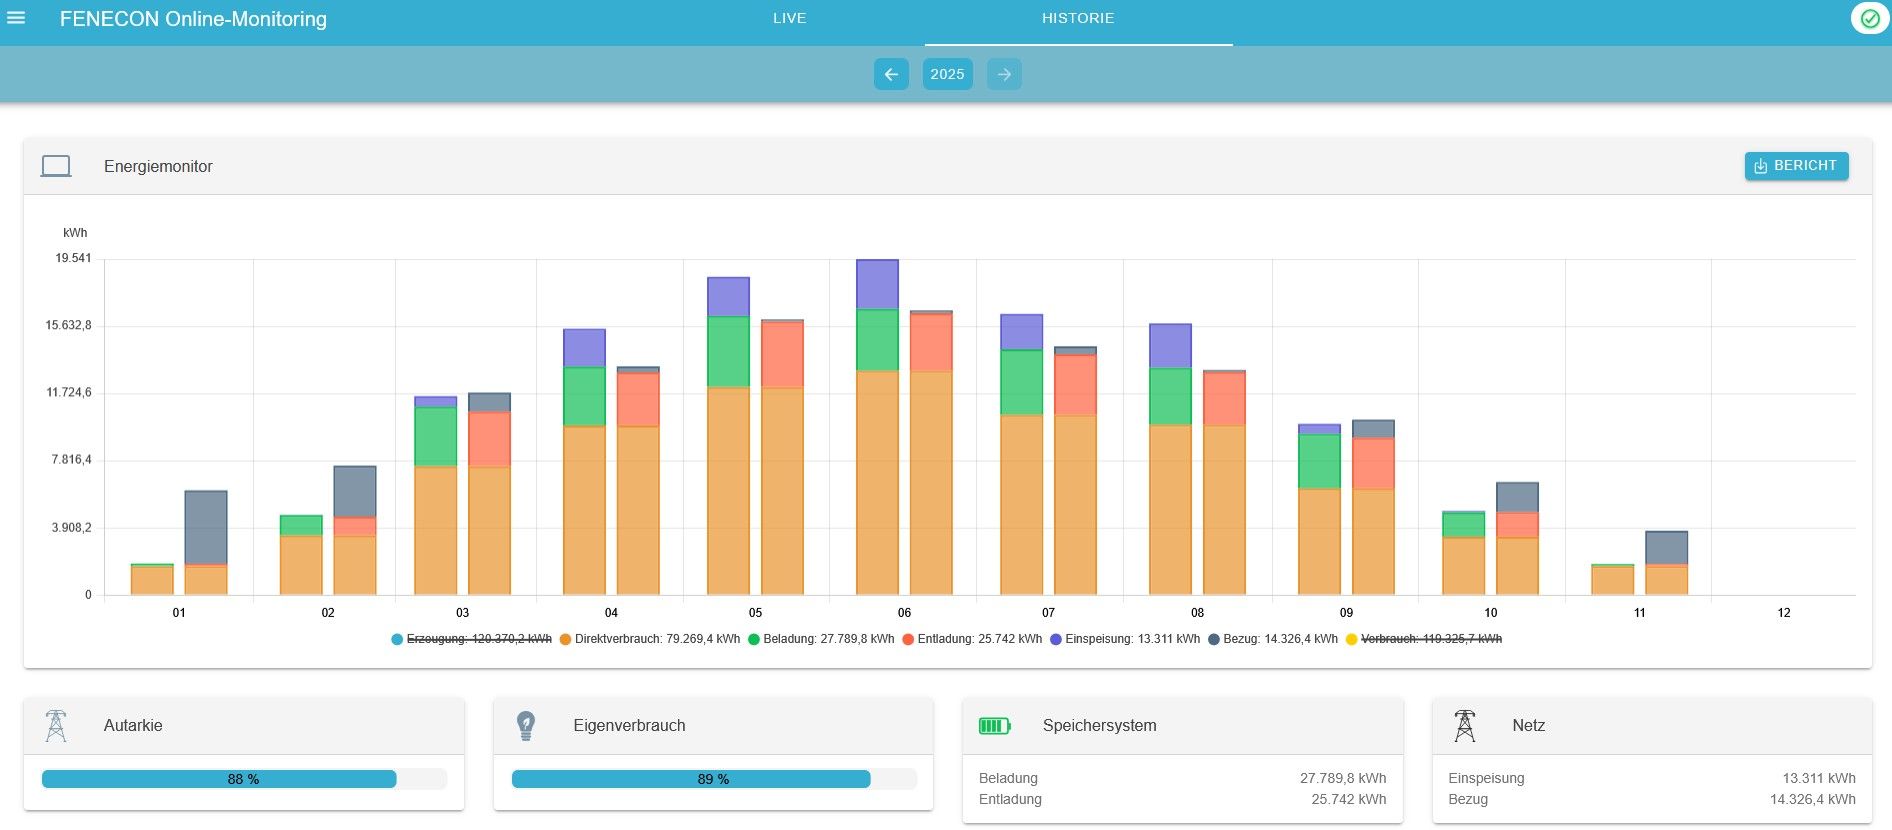Screen dimensions: 1892x830
Task: Click the Autarkie 88 % progress bar
Action: point(243,779)
